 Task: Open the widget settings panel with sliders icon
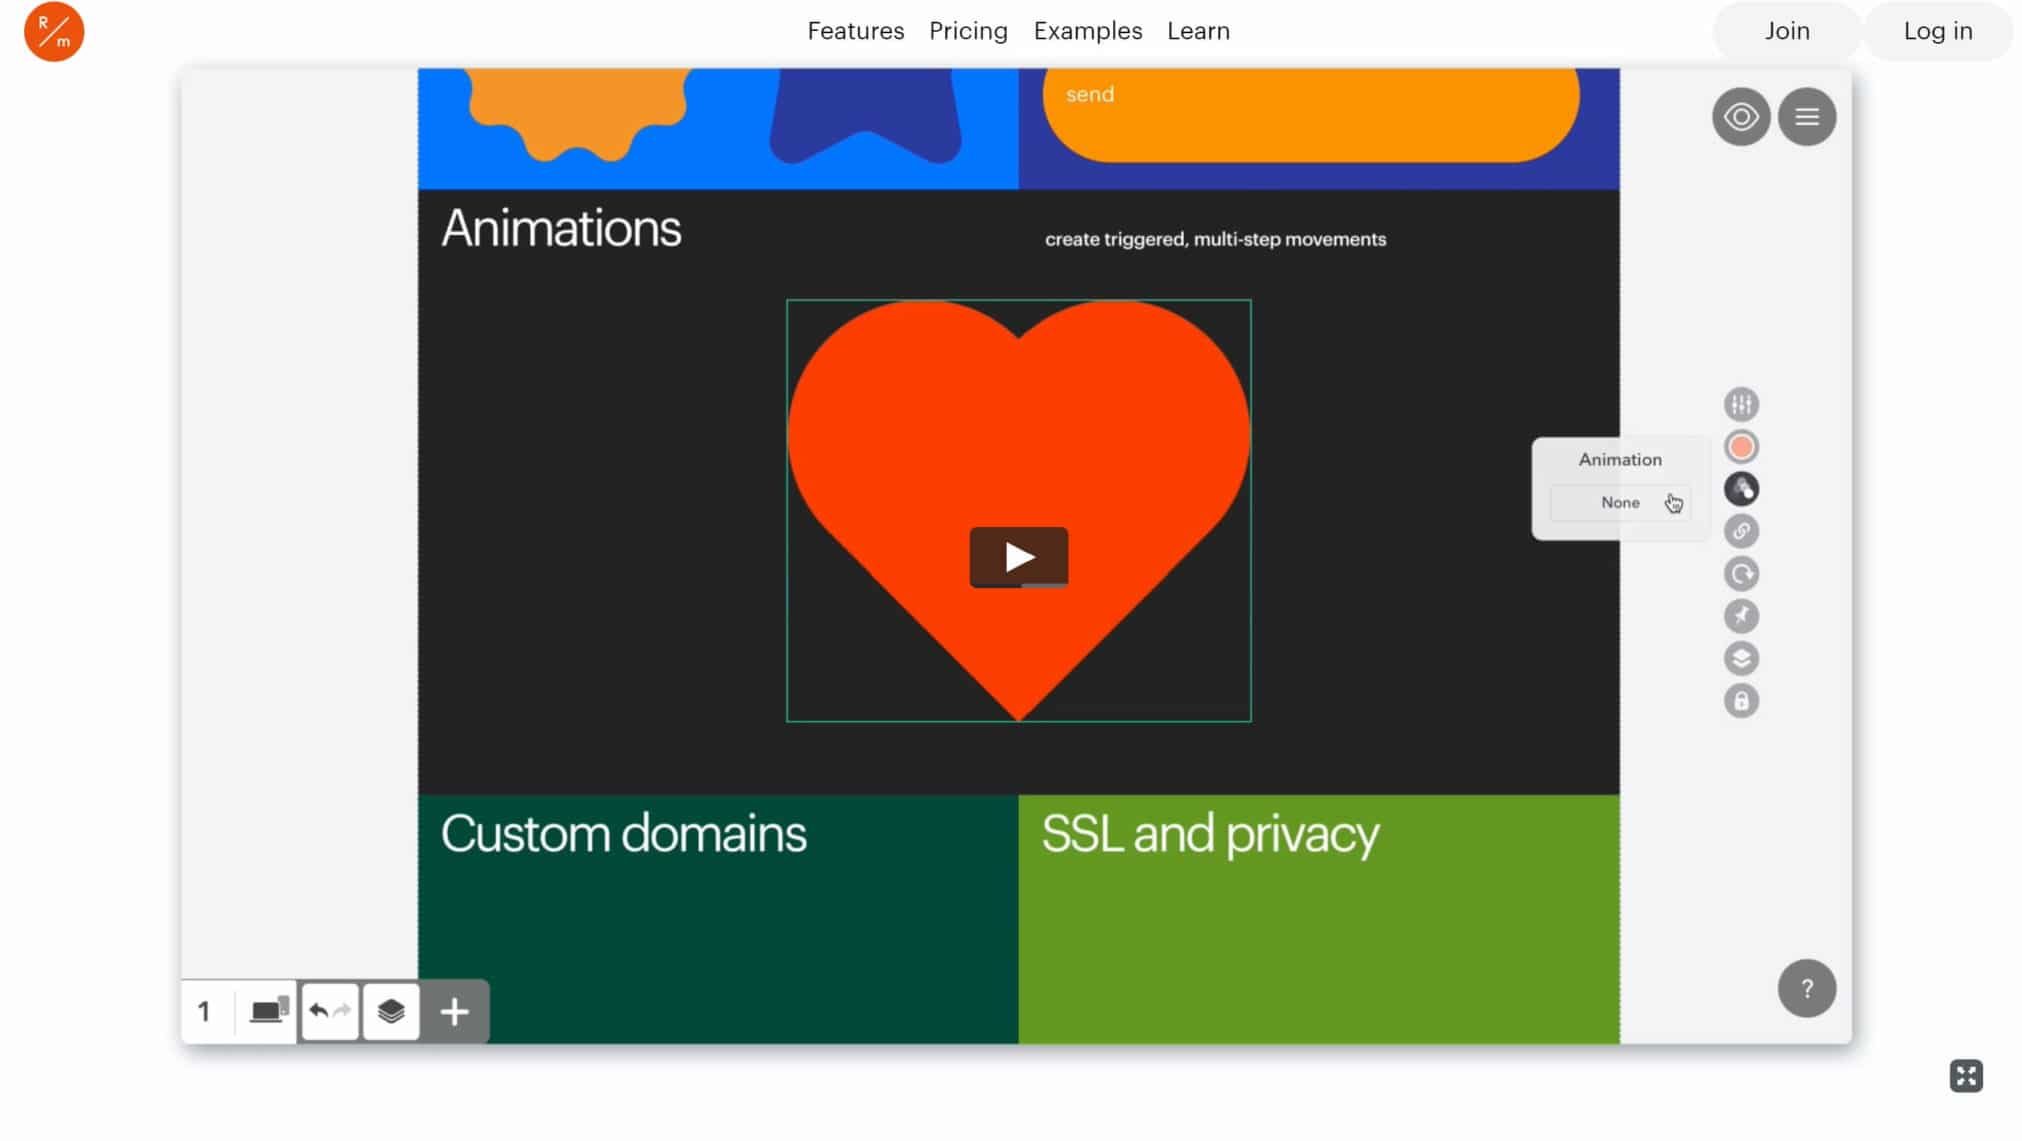pos(1740,403)
